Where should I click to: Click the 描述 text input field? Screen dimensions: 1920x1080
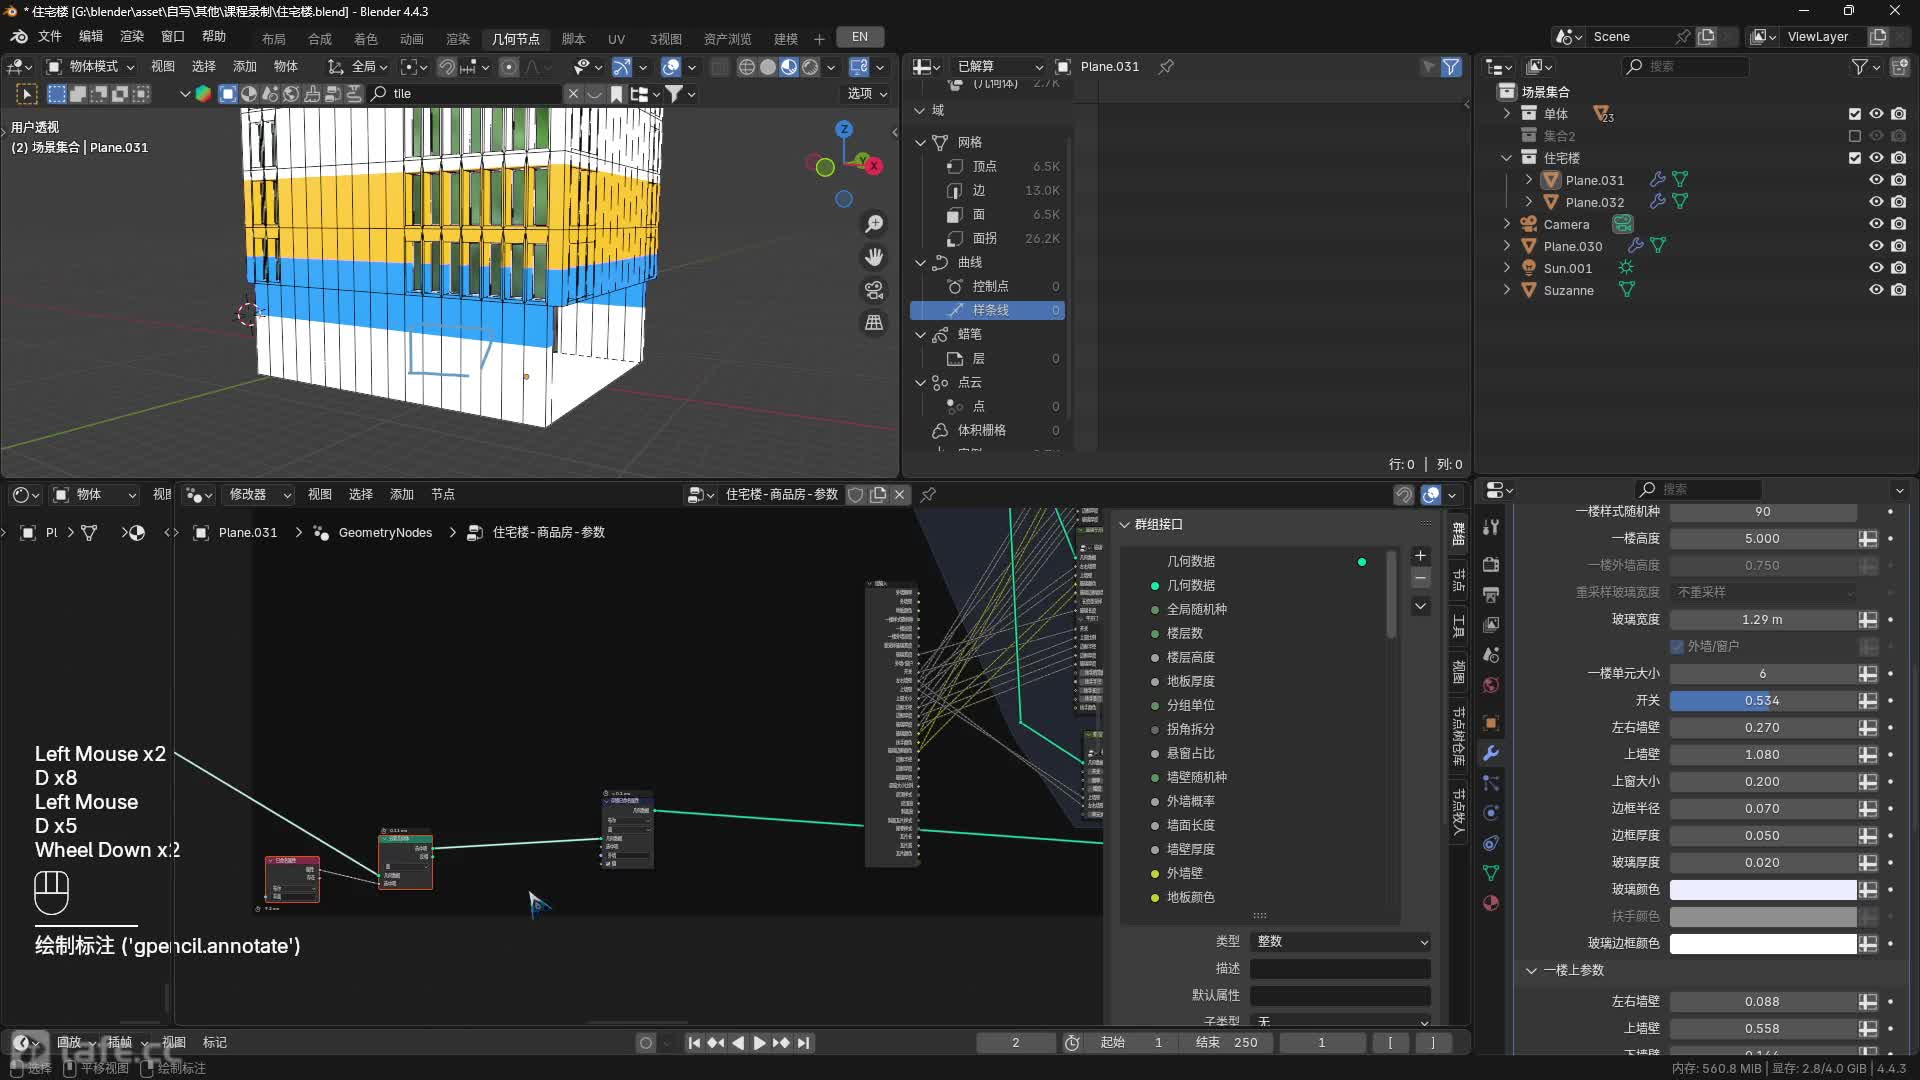point(1341,969)
